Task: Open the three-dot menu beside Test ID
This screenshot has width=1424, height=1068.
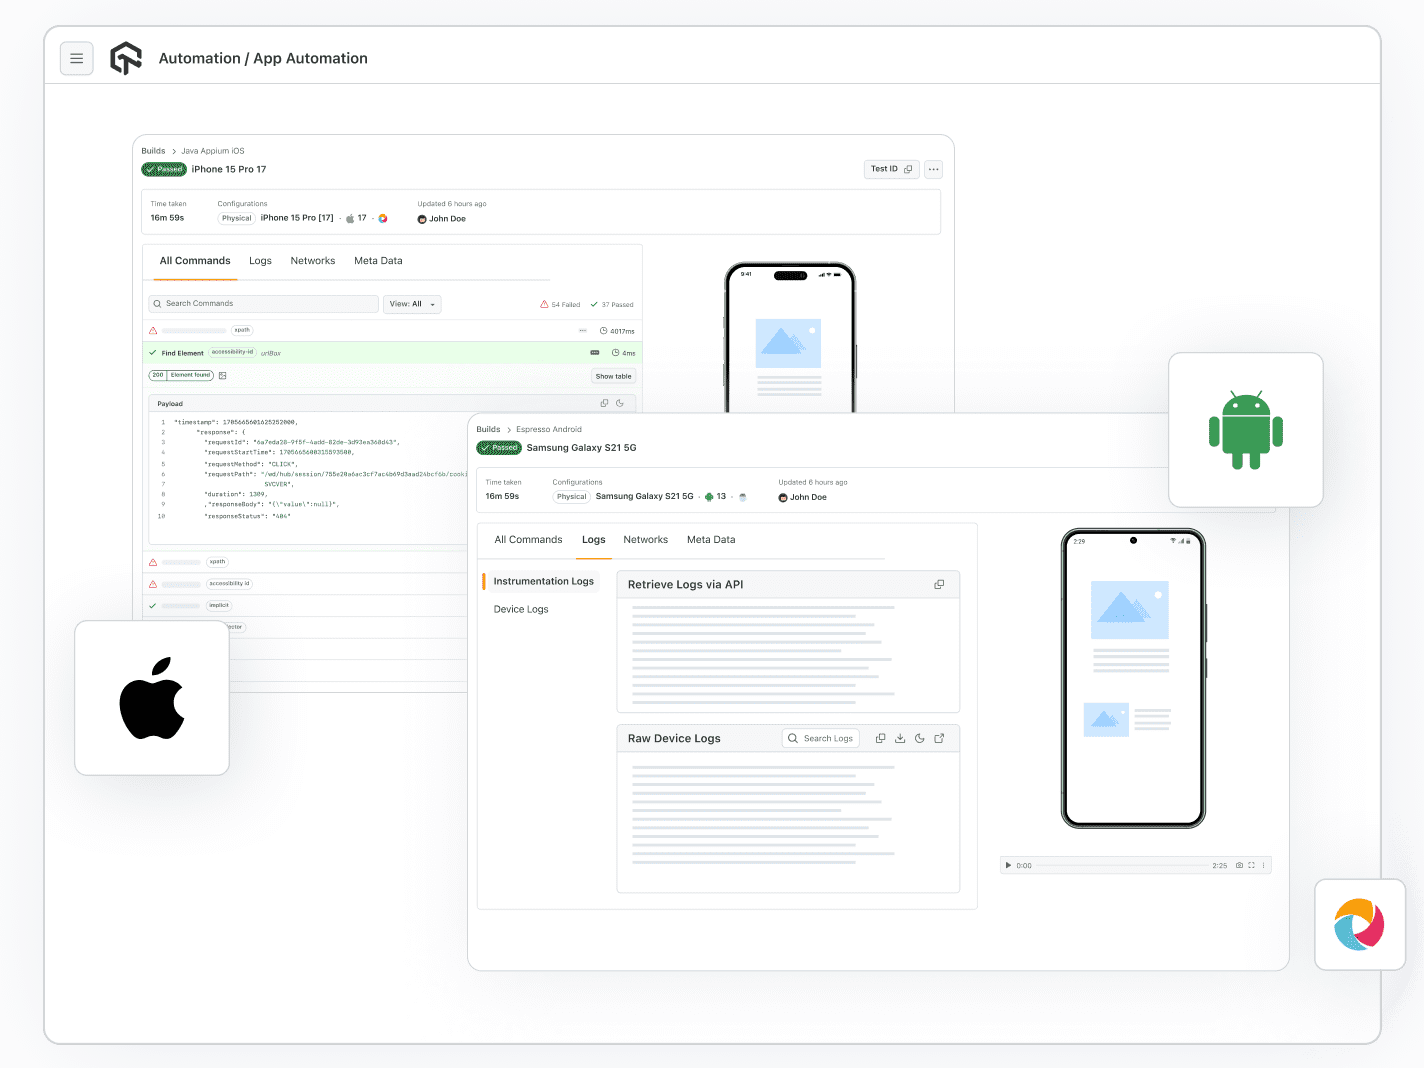Action: point(933,169)
